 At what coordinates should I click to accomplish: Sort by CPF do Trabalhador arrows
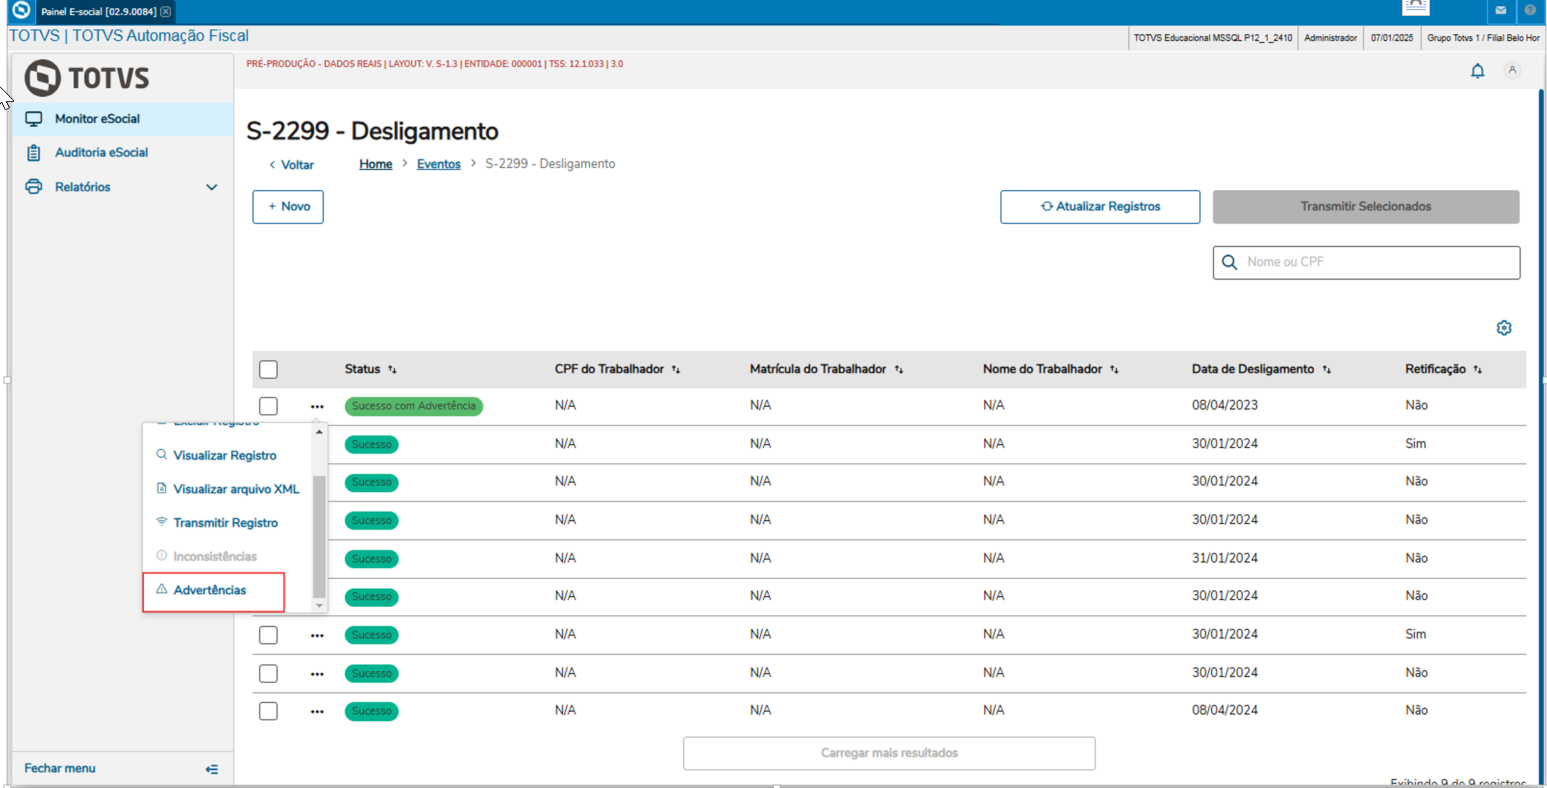click(x=676, y=370)
